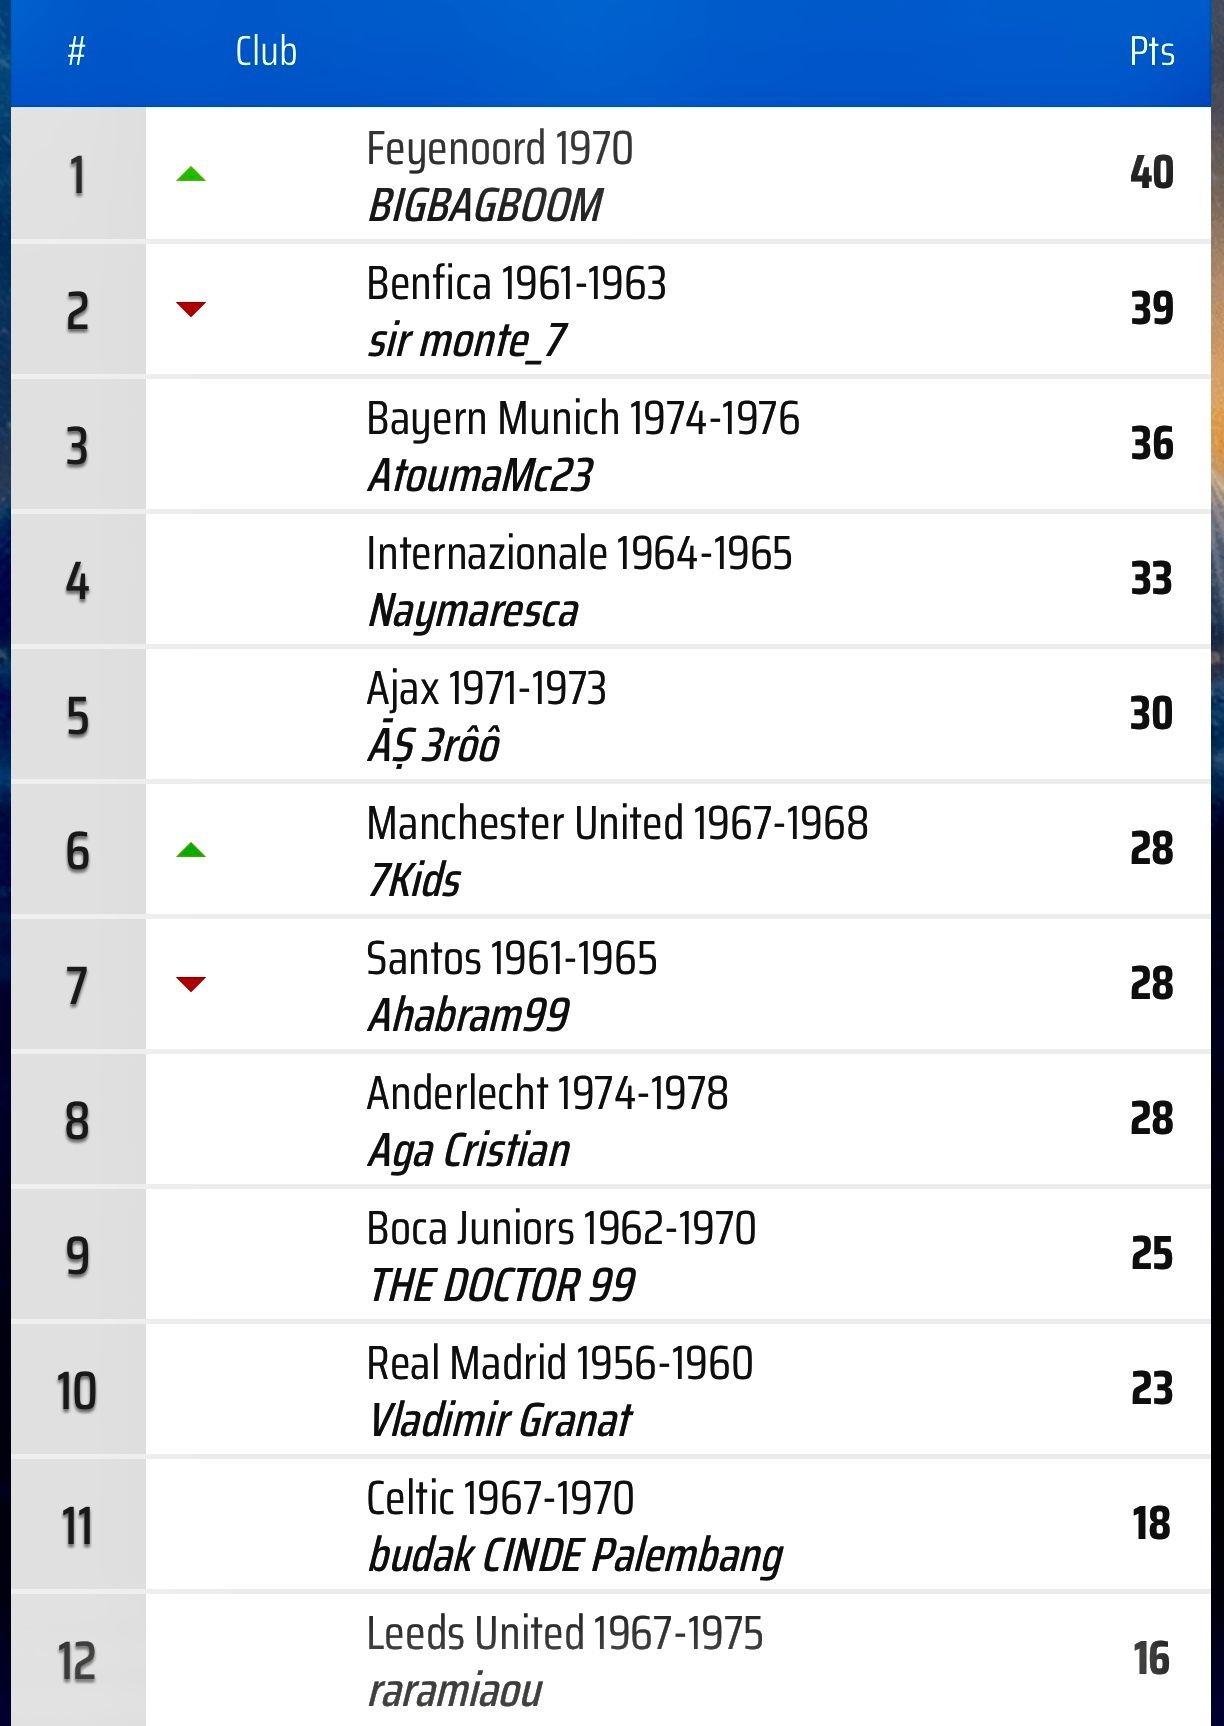This screenshot has width=1224, height=1726.
Task: Open the Anderlecht 1974-1978 entry
Action: 547,1094
